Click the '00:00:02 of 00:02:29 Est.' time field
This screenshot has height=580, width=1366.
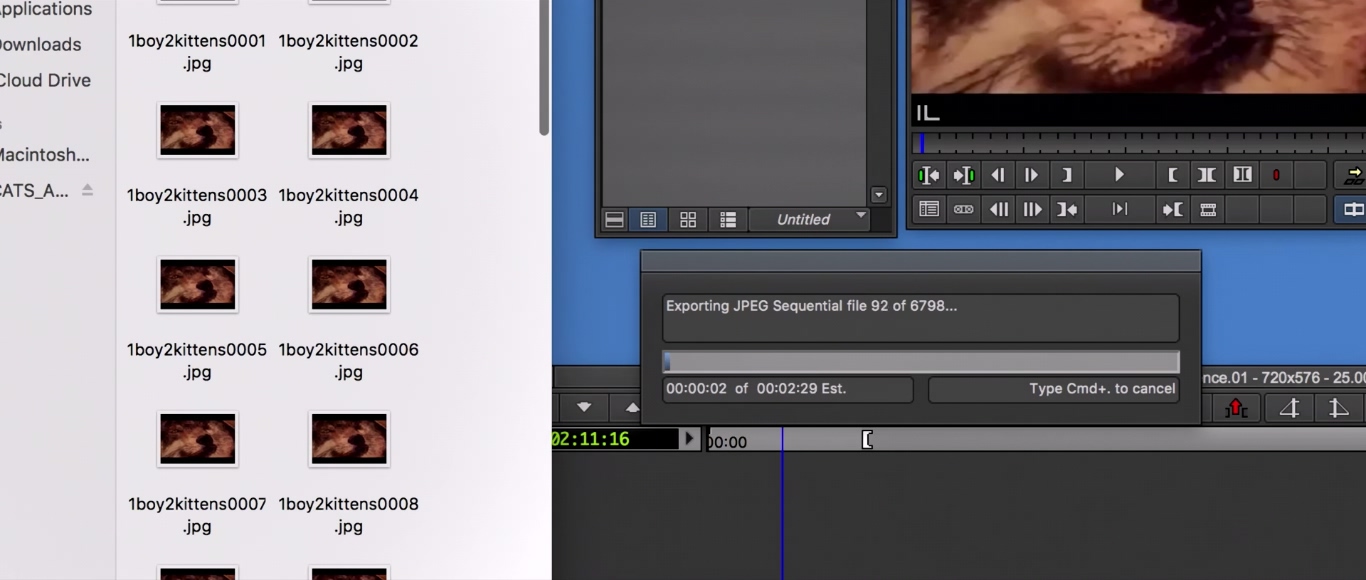[x=787, y=389]
